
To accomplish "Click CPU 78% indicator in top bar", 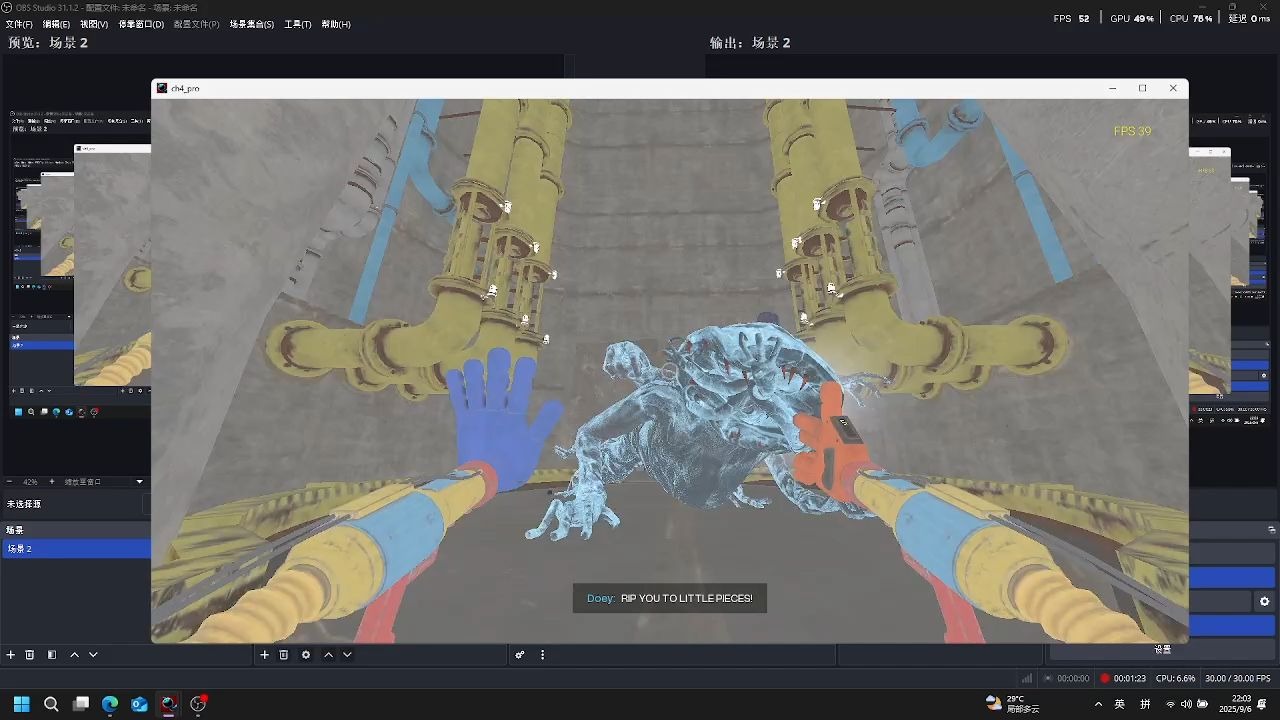I will coord(1191,19).
